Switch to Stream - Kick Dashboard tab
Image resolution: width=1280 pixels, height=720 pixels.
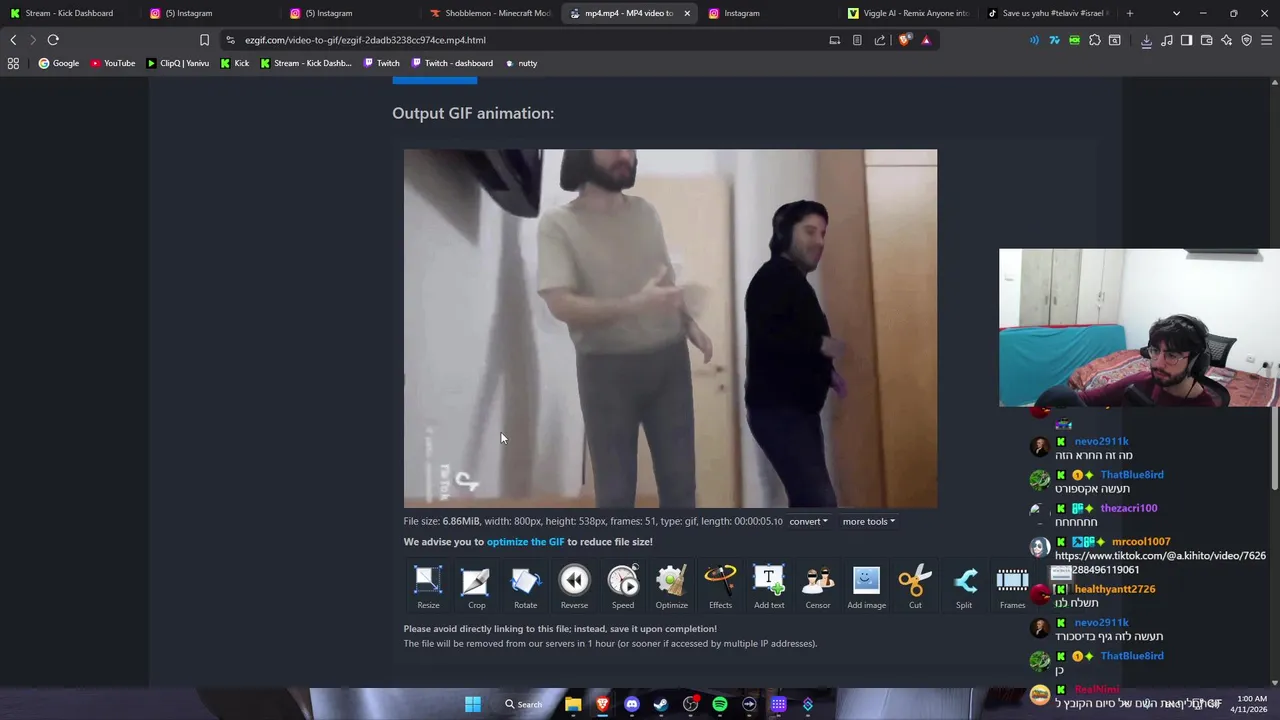(69, 13)
